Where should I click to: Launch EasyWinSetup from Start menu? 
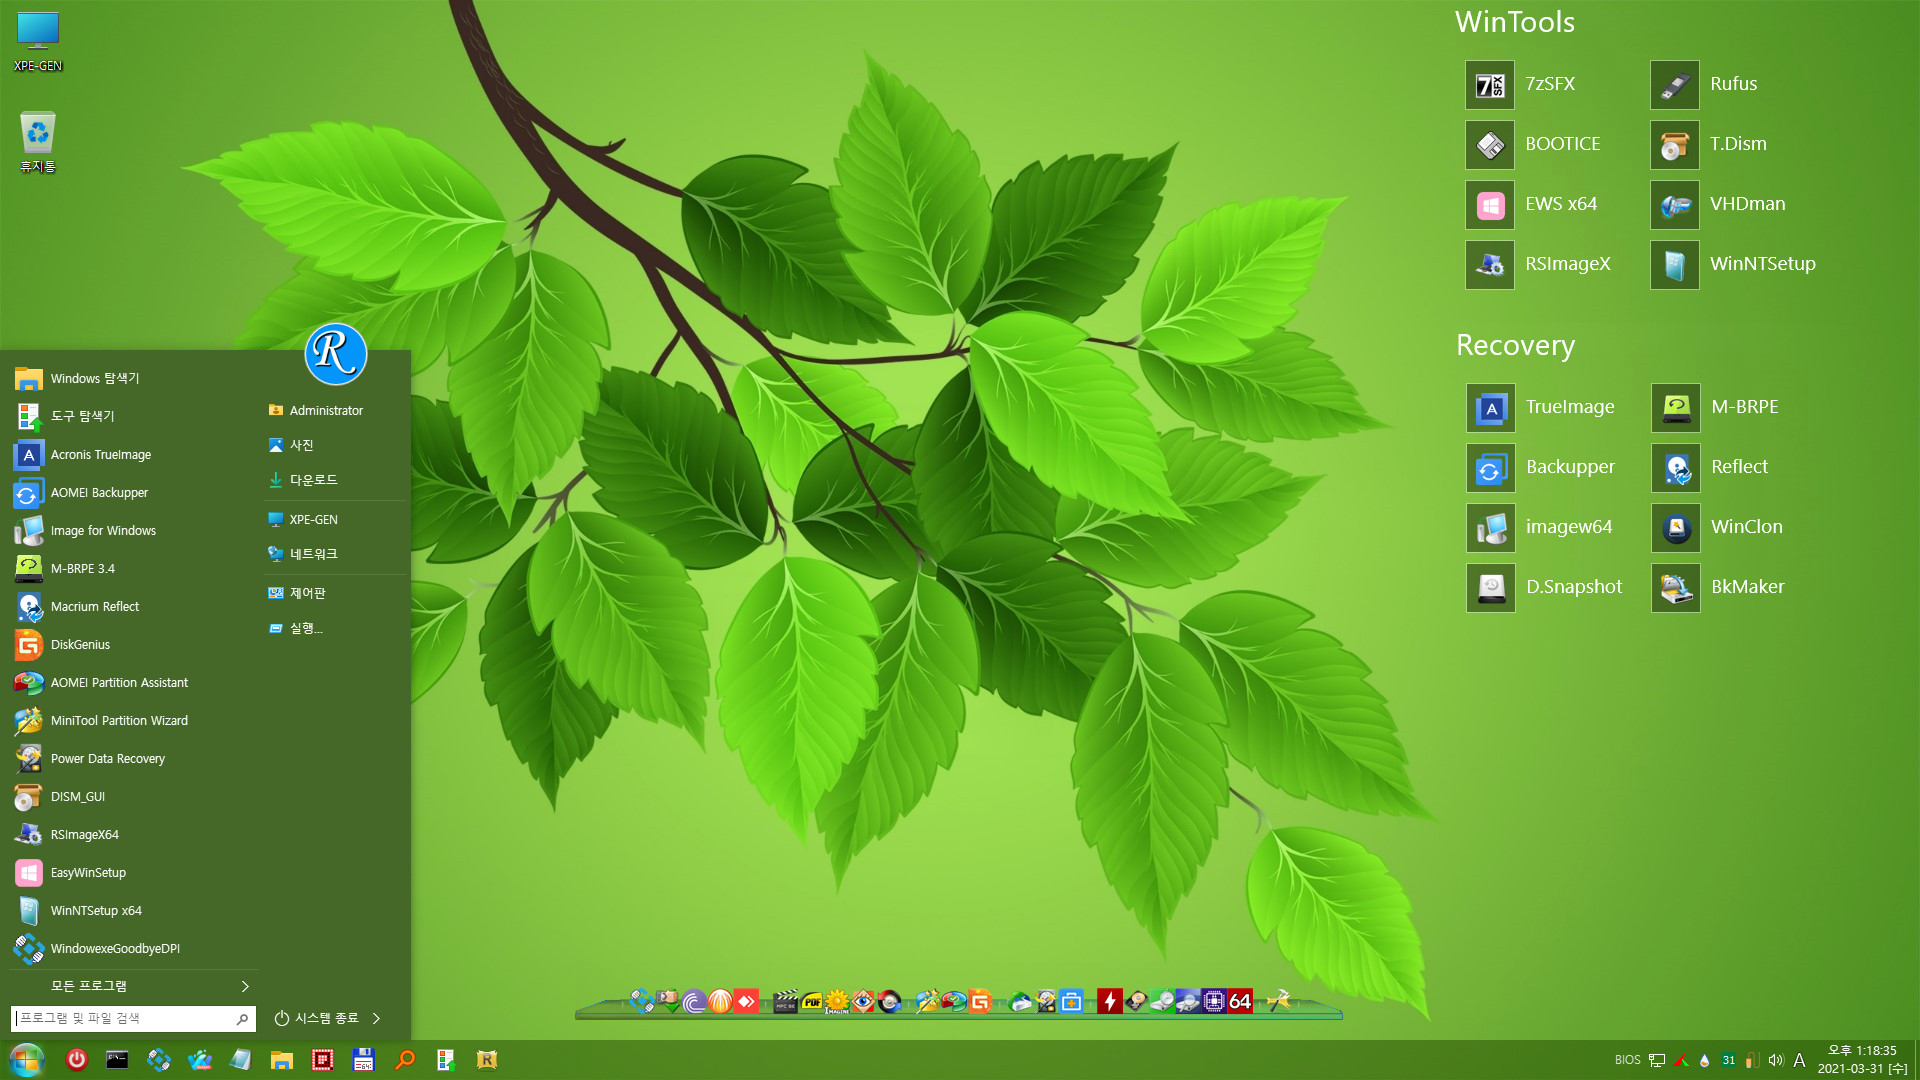[x=134, y=873]
